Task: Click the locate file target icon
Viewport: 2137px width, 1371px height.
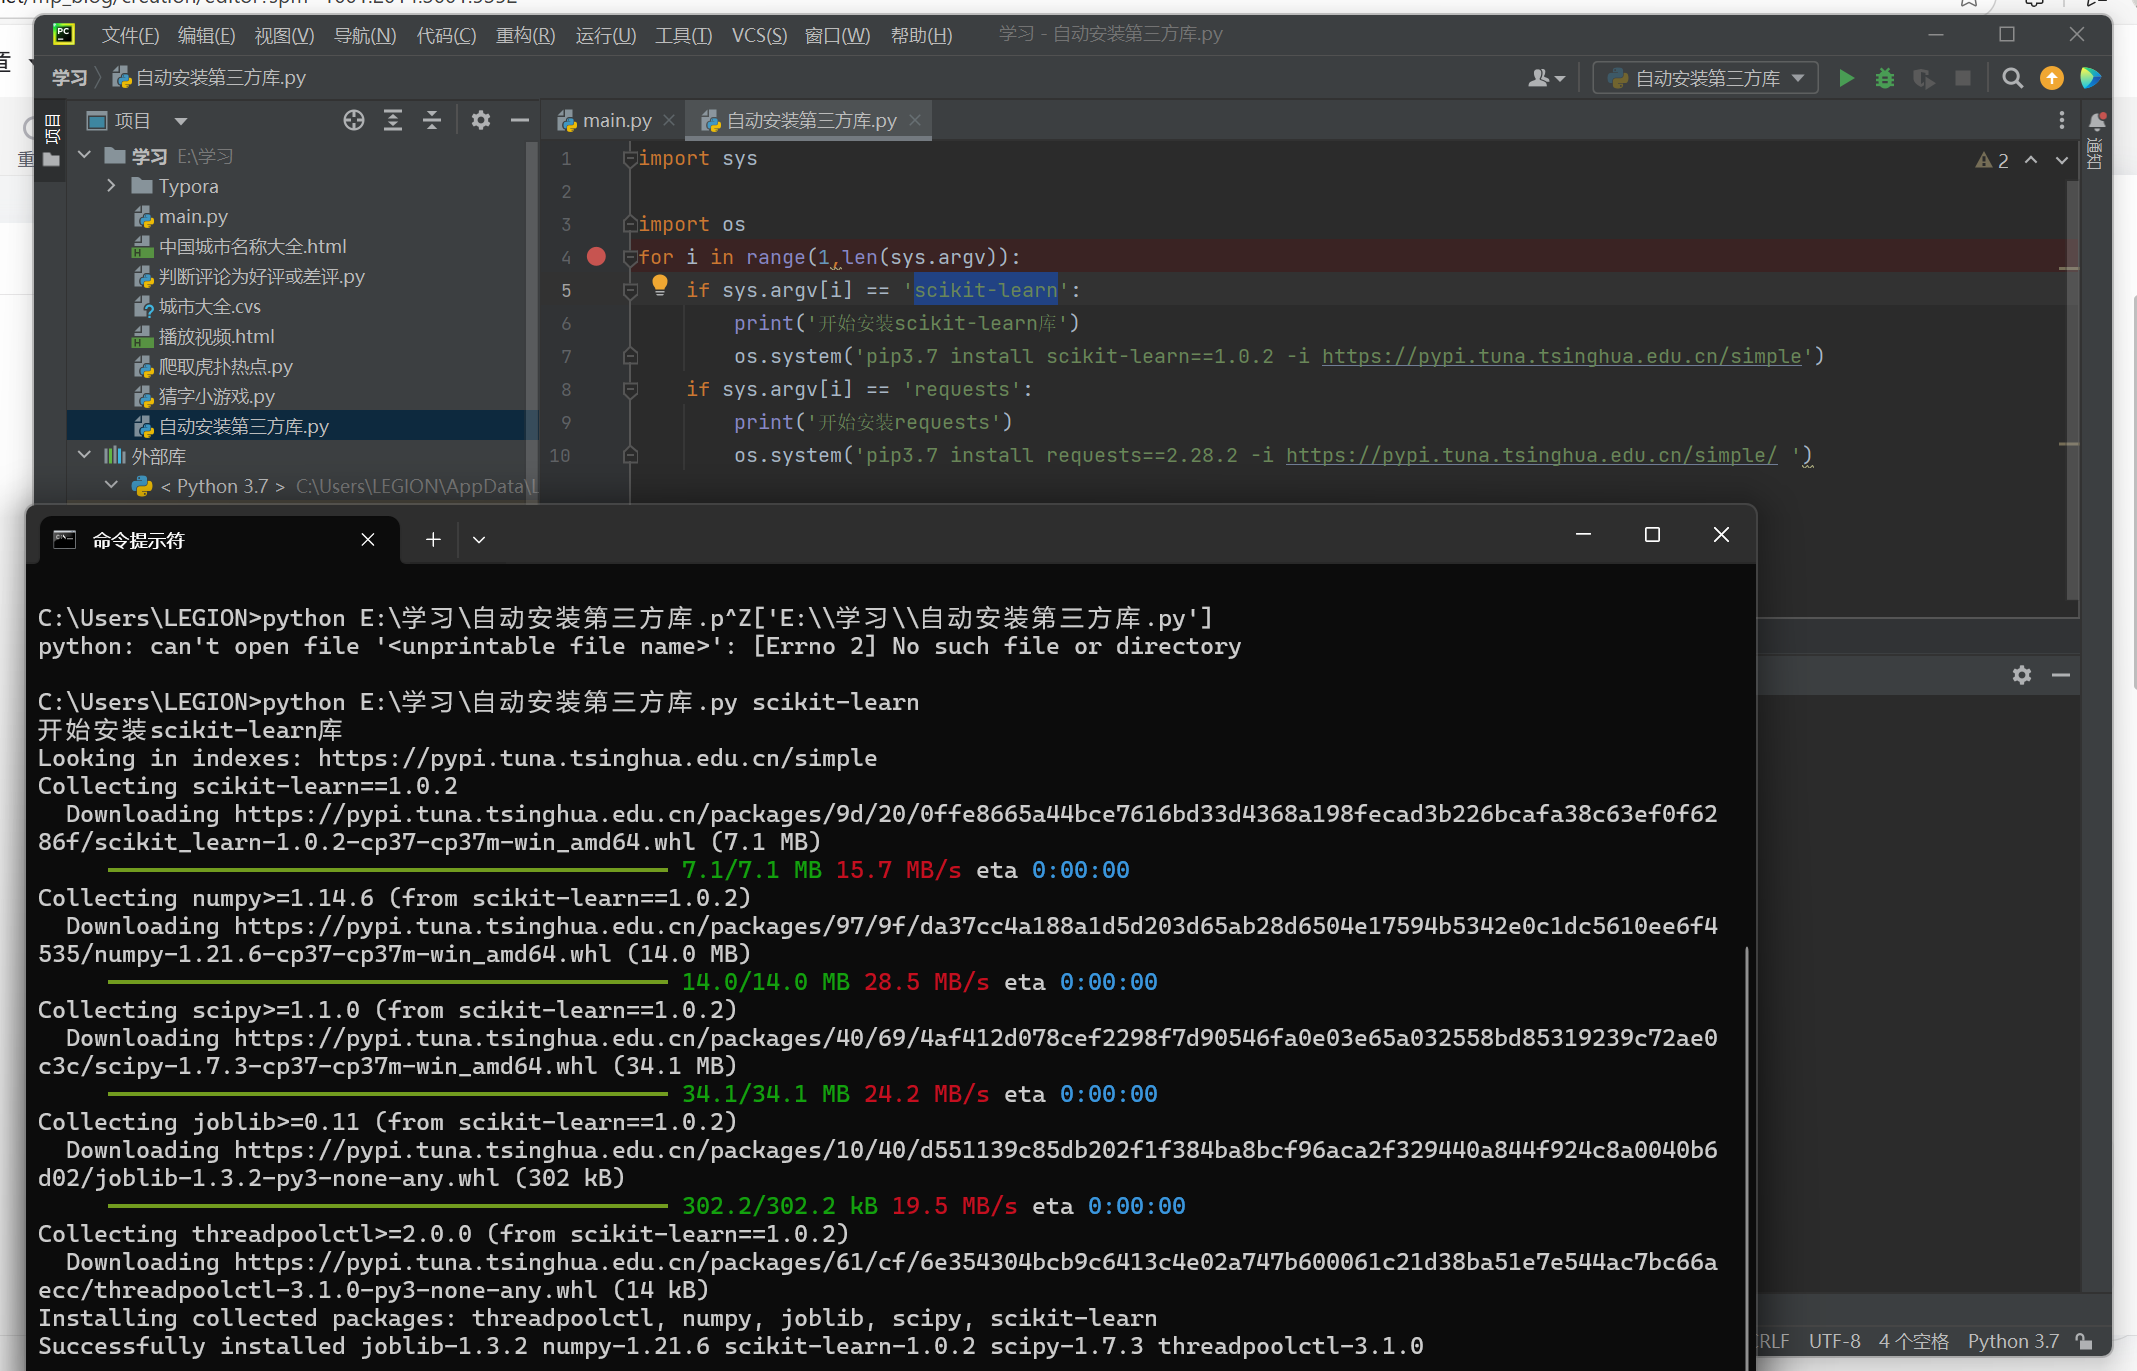Action: pyautogui.click(x=353, y=121)
